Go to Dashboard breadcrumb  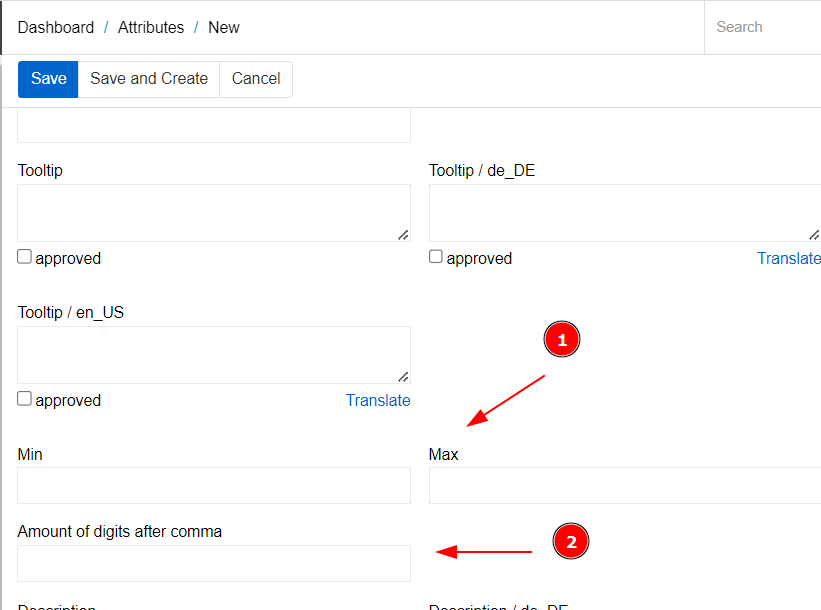point(56,27)
